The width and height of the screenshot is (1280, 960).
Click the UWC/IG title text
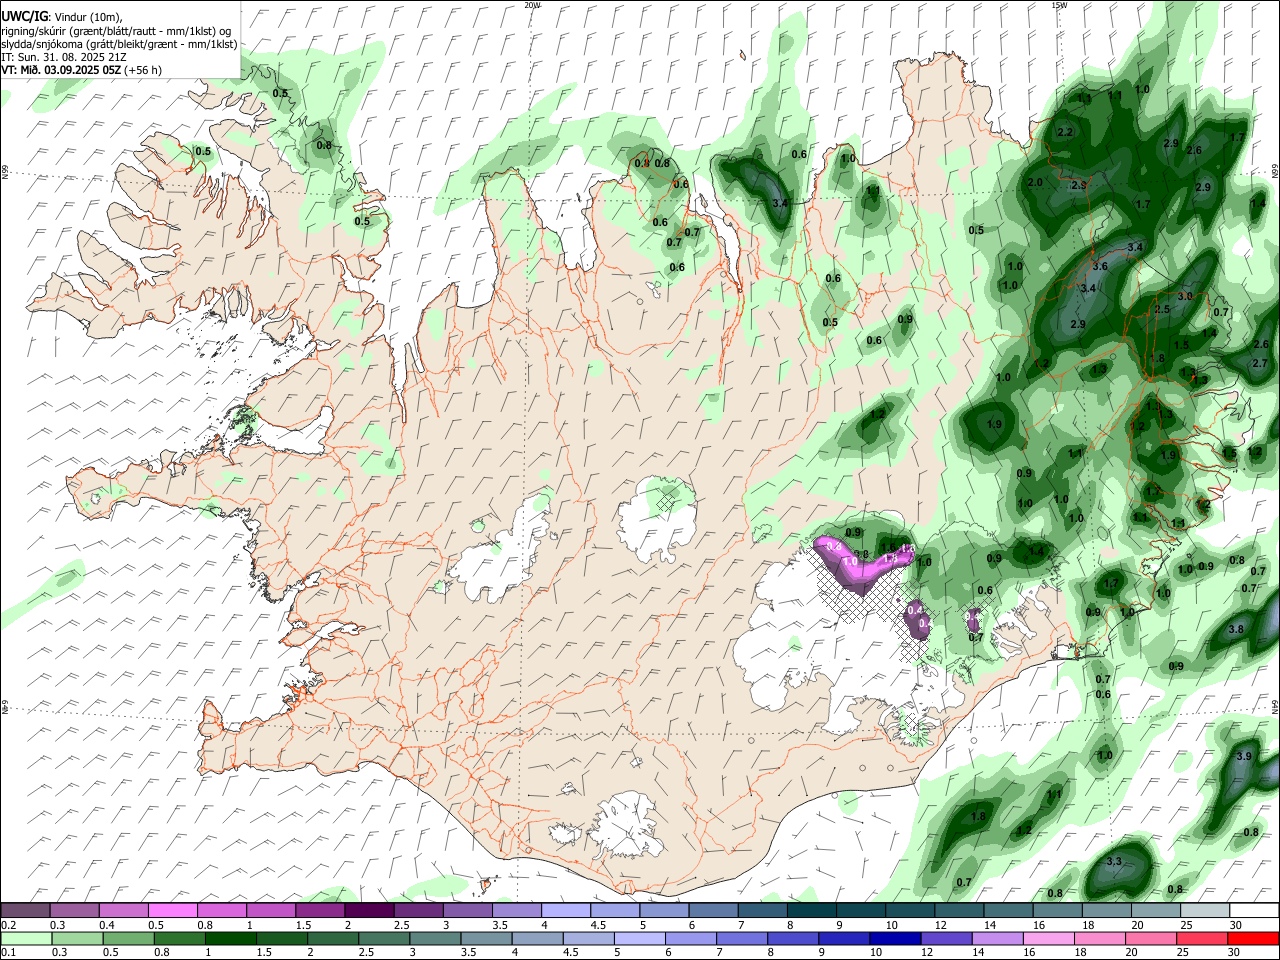[x=24, y=17]
